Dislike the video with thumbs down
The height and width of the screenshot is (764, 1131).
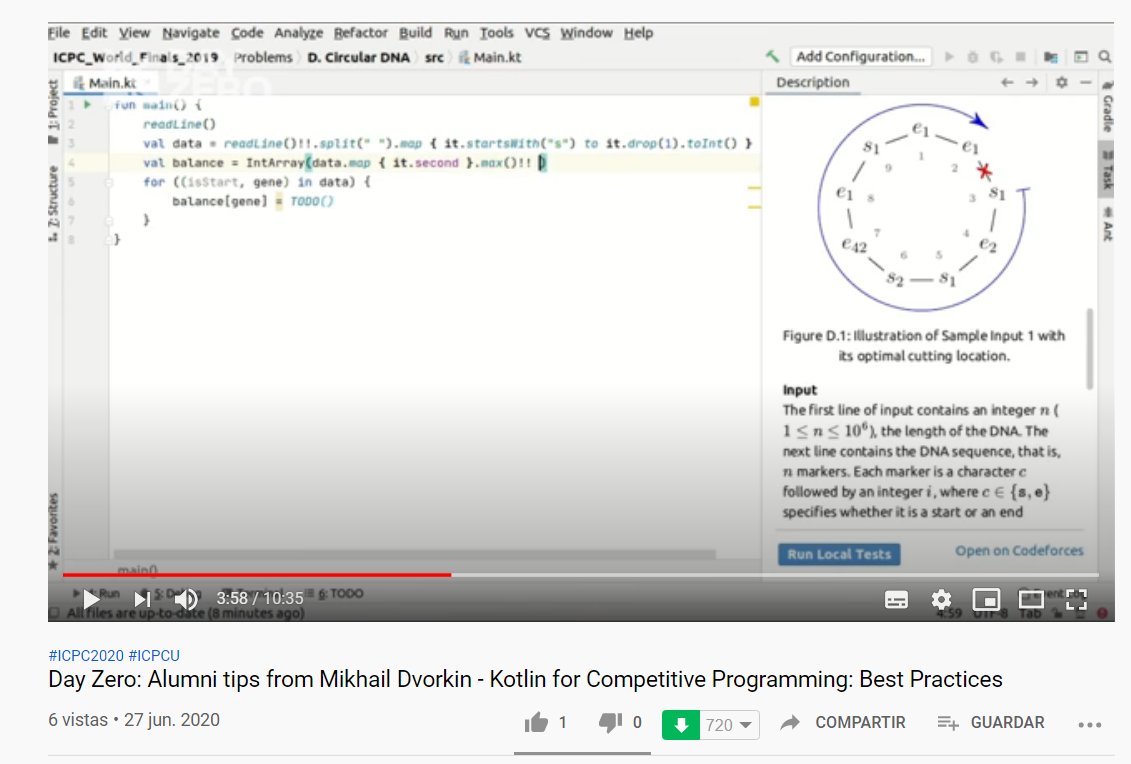point(610,722)
